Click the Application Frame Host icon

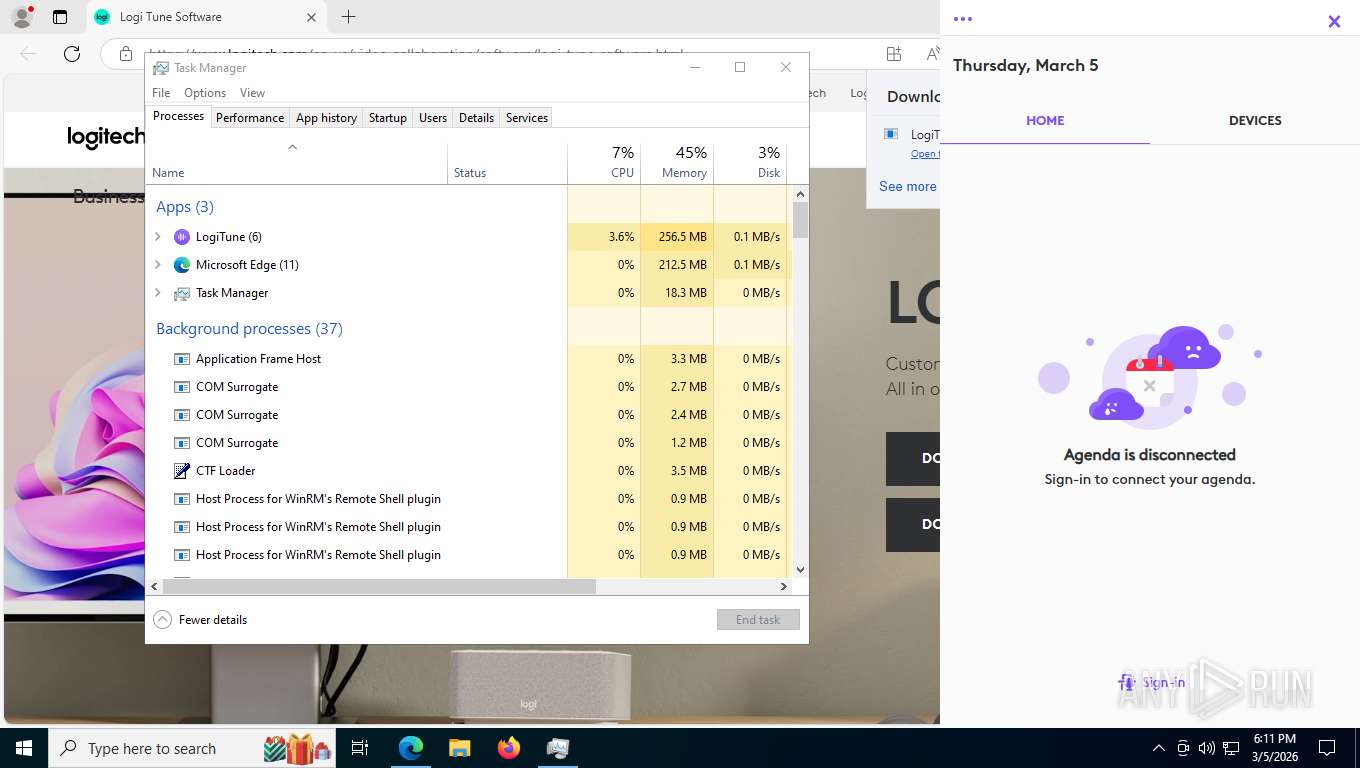(x=181, y=359)
